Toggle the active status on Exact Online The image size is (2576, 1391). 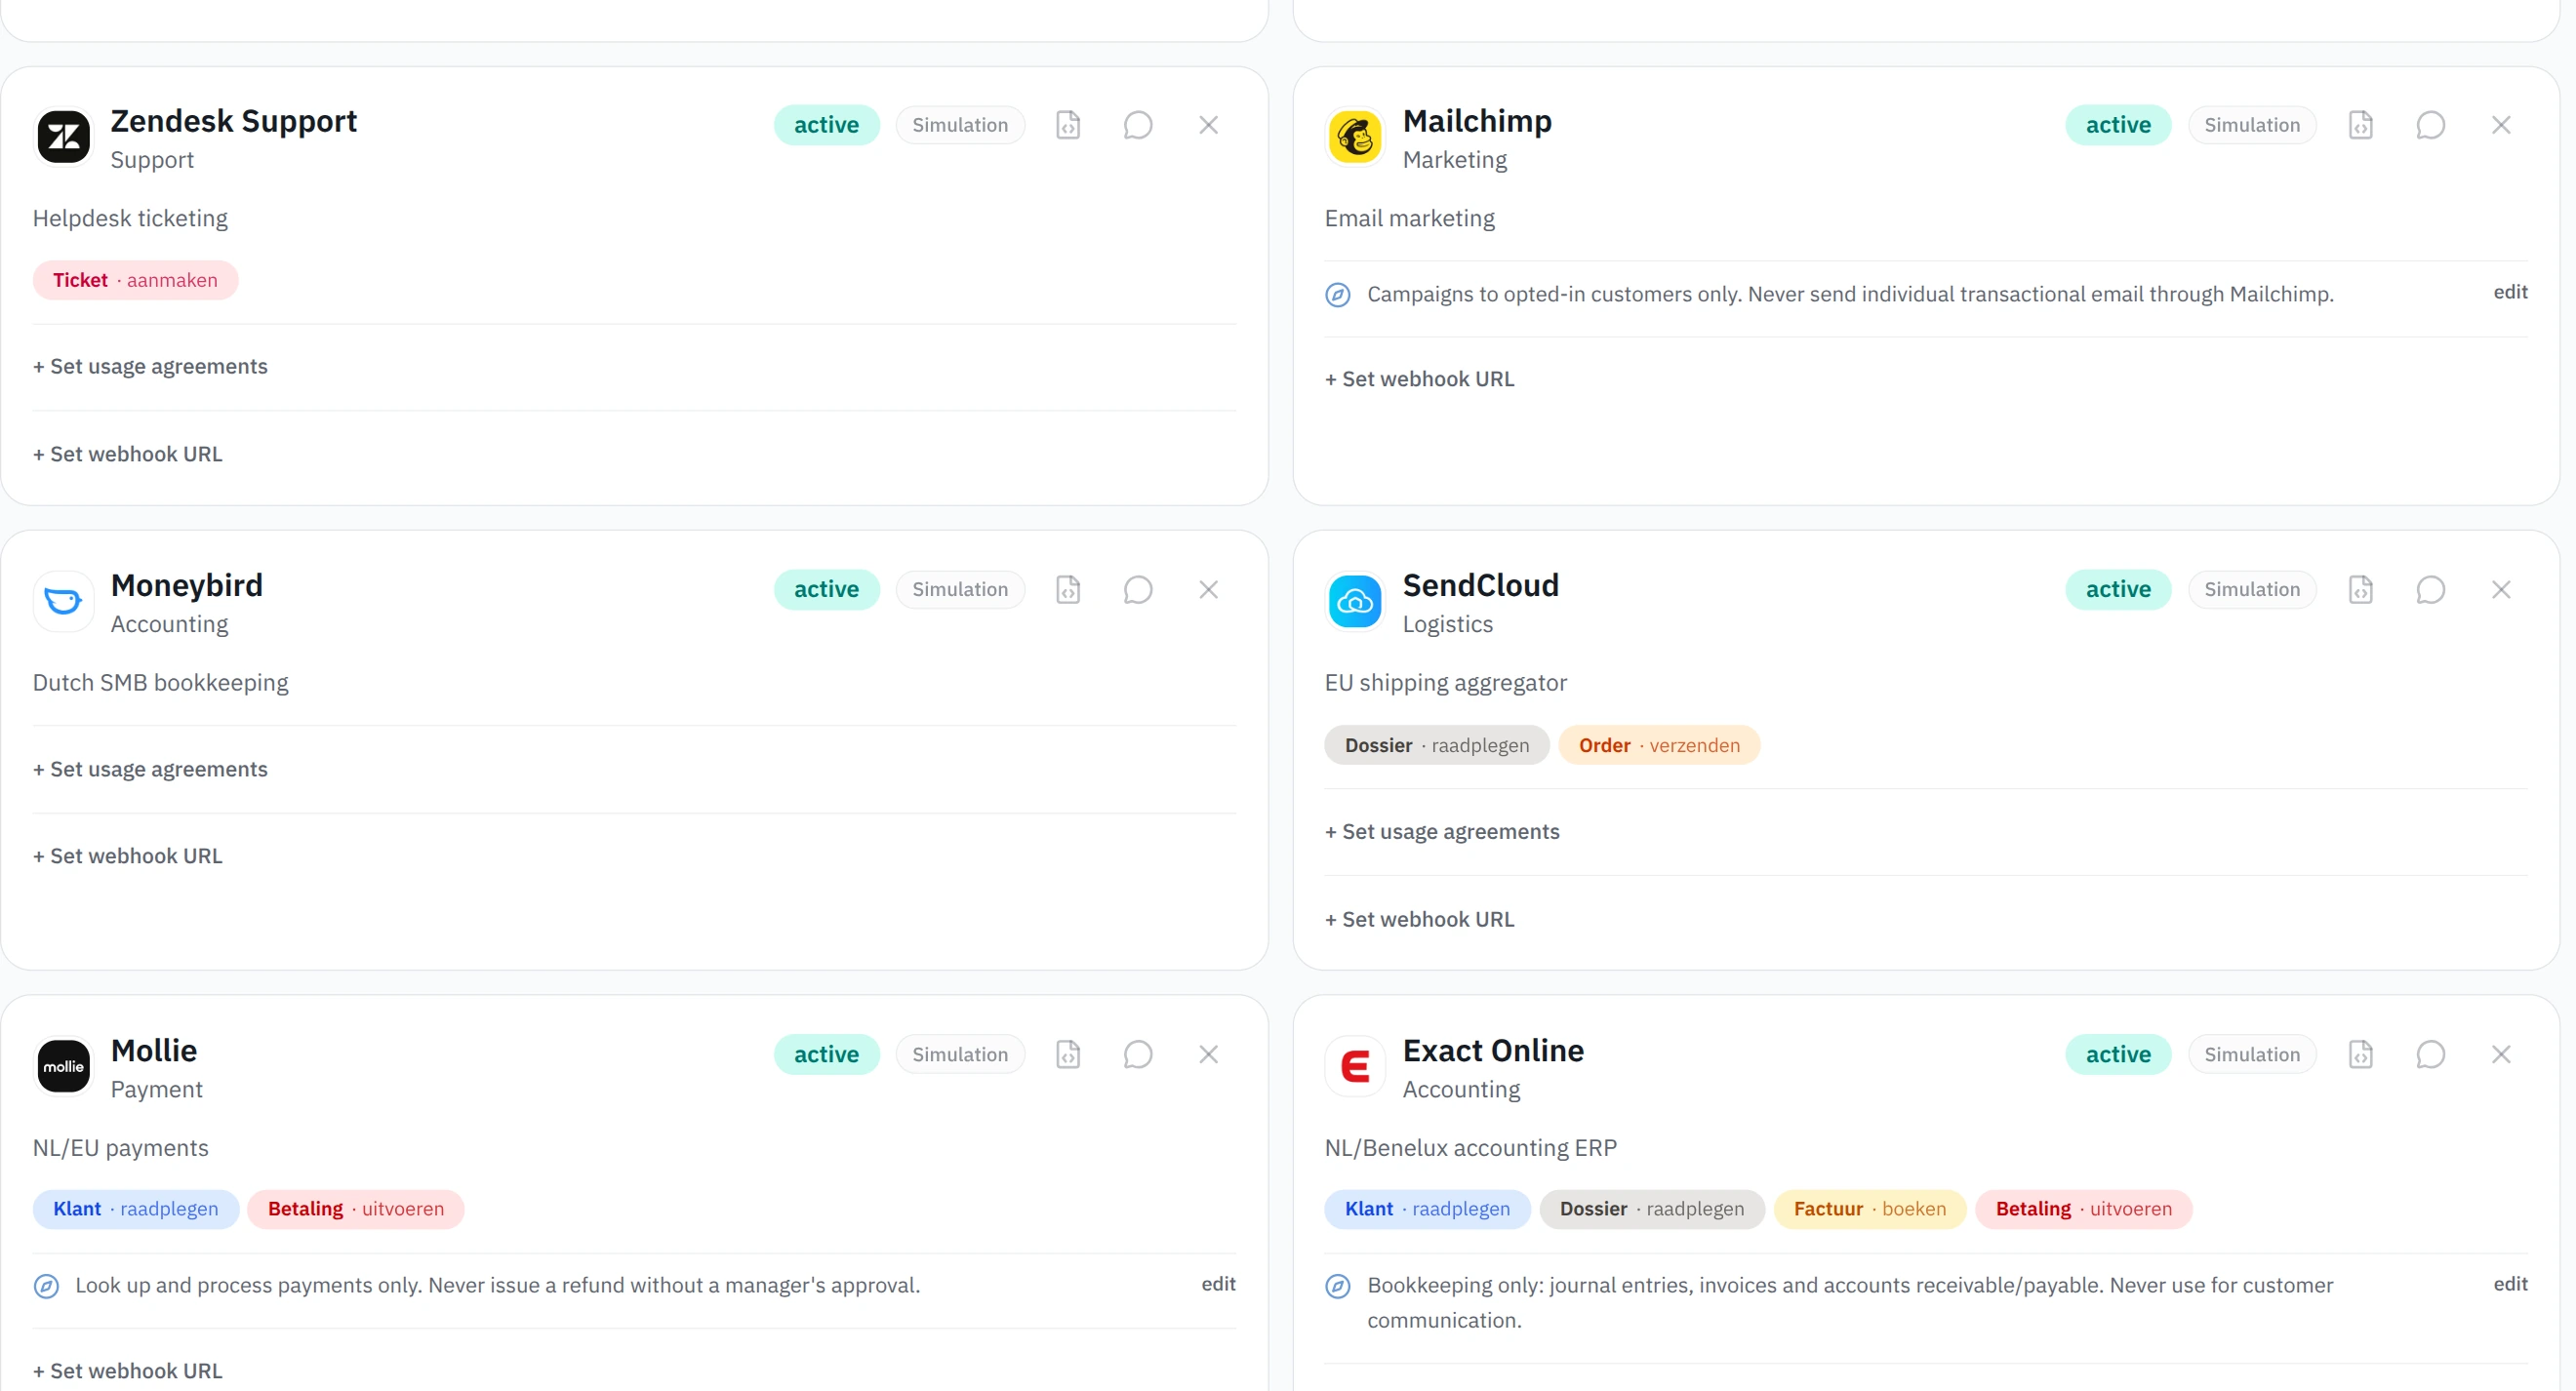[2118, 1054]
